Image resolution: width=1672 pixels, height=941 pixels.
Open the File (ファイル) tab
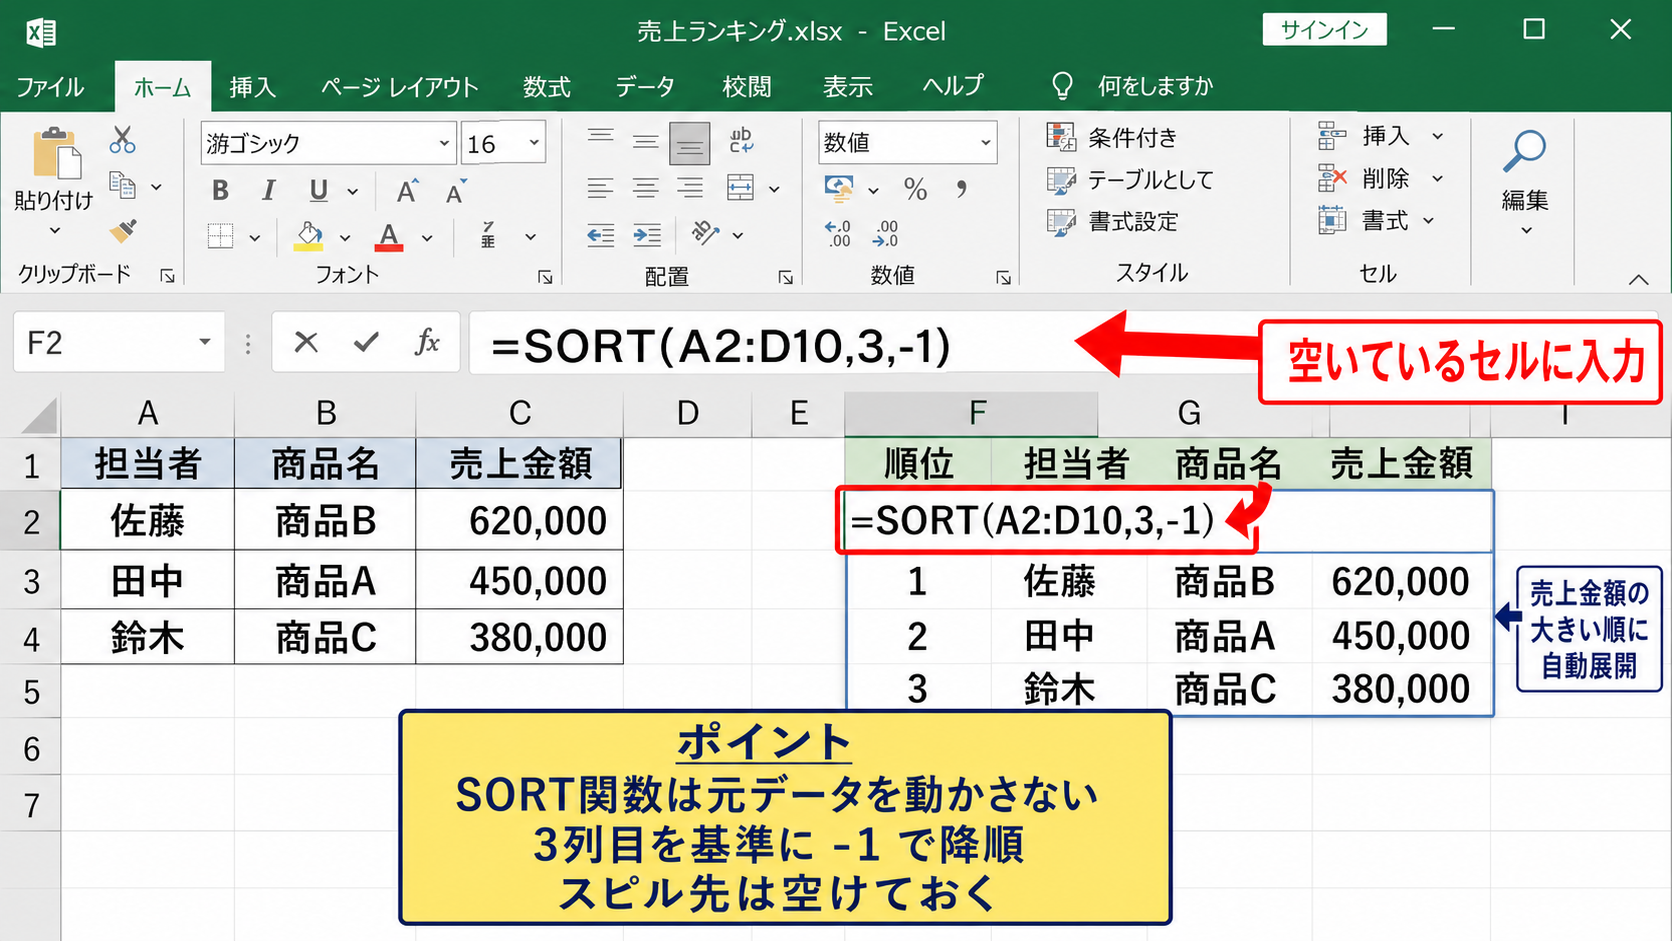coord(50,87)
